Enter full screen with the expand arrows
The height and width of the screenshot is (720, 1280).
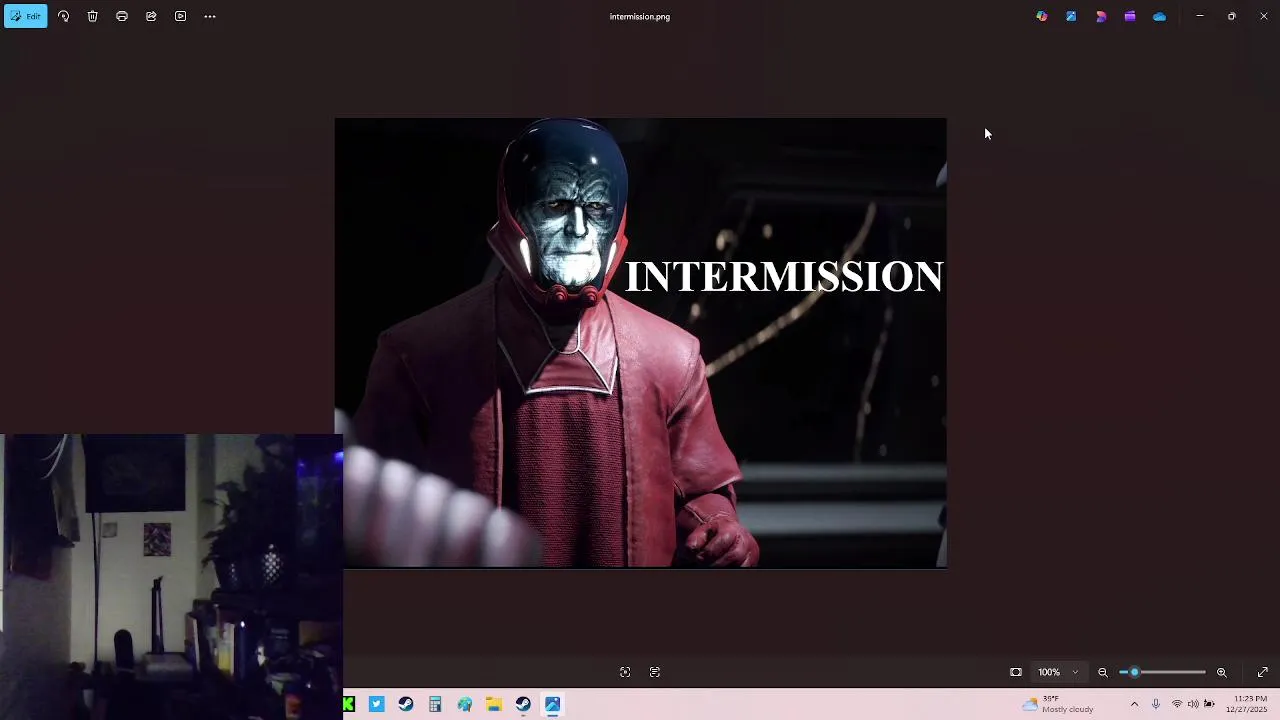click(1262, 672)
